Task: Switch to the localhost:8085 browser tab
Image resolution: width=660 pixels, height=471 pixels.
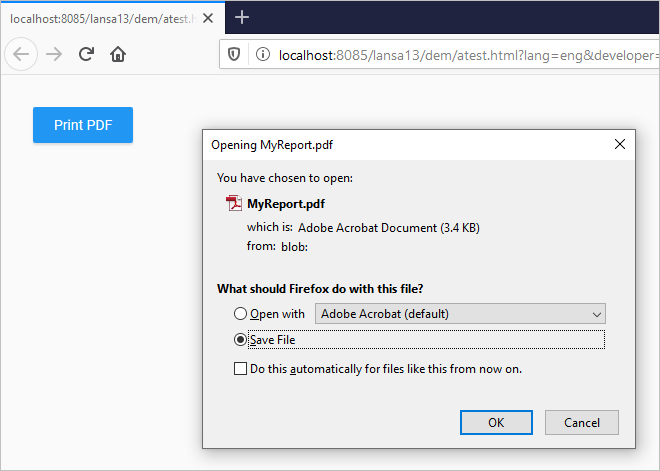Action: (110, 17)
